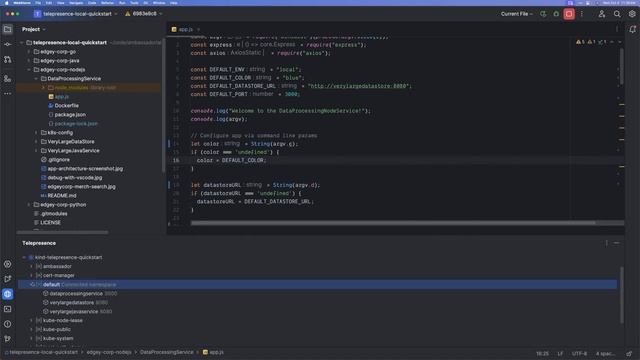Click the UTF-8 encoding status bar entry
The width and height of the screenshot is (640, 360).
click(579, 353)
